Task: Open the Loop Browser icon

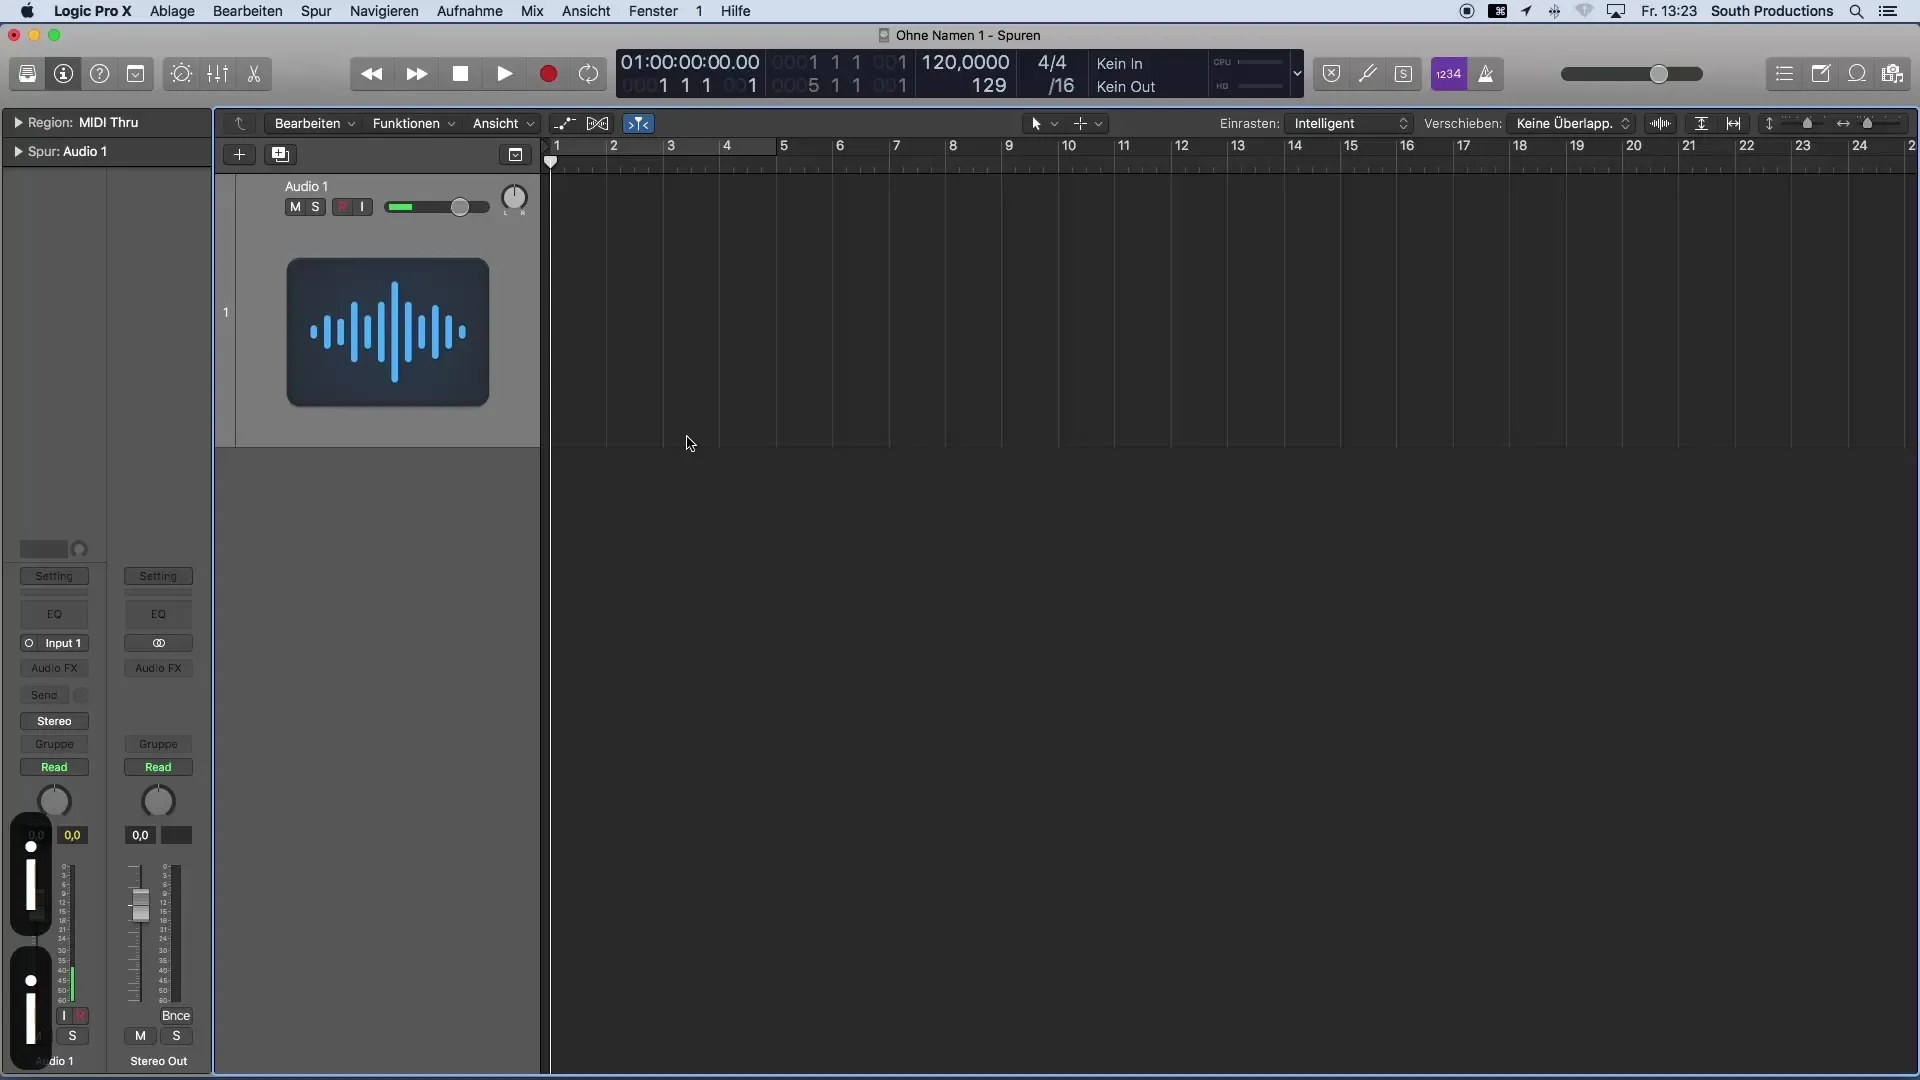Action: click(1856, 74)
